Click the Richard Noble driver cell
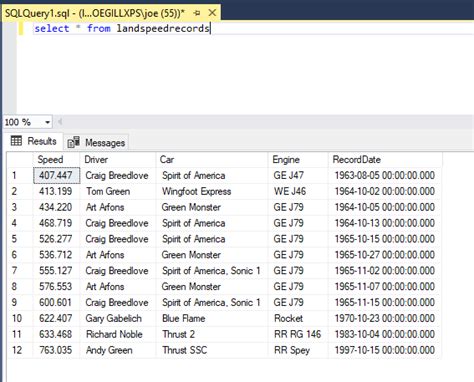474x382 pixels. click(118, 334)
